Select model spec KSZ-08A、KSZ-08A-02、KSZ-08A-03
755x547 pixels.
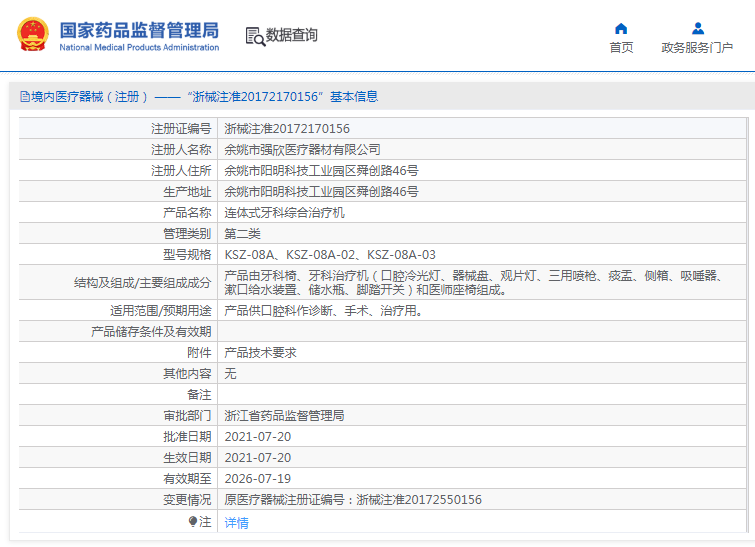[330, 254]
